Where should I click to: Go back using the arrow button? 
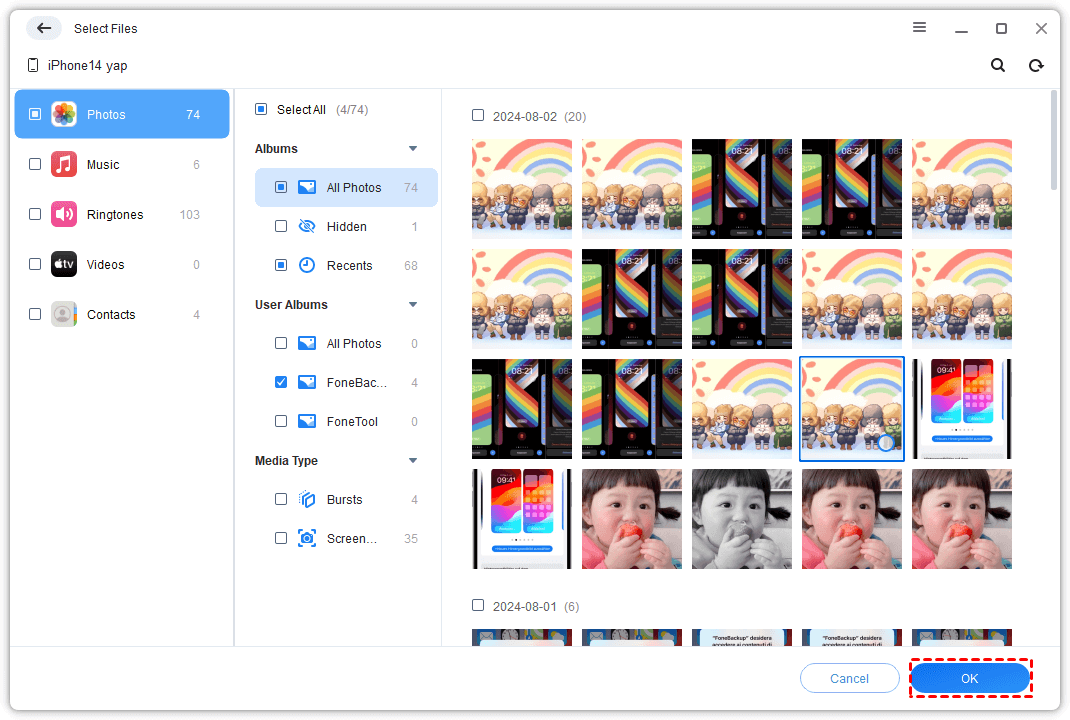pyautogui.click(x=44, y=28)
